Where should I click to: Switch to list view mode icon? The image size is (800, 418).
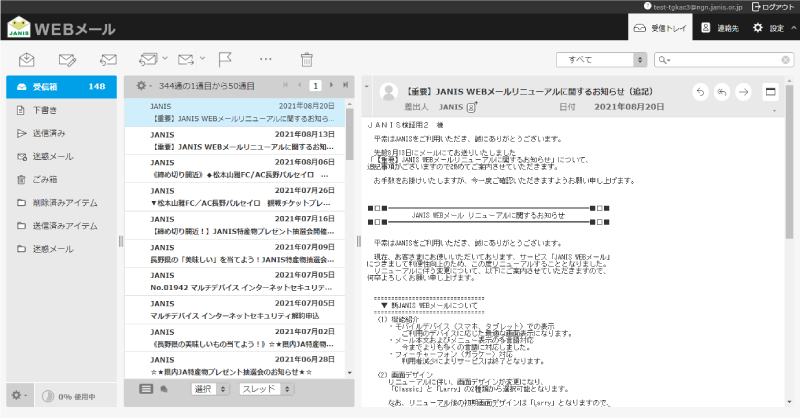[146, 389]
